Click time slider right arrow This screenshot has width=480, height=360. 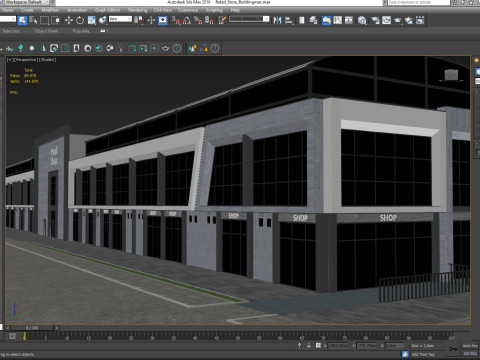(57, 328)
